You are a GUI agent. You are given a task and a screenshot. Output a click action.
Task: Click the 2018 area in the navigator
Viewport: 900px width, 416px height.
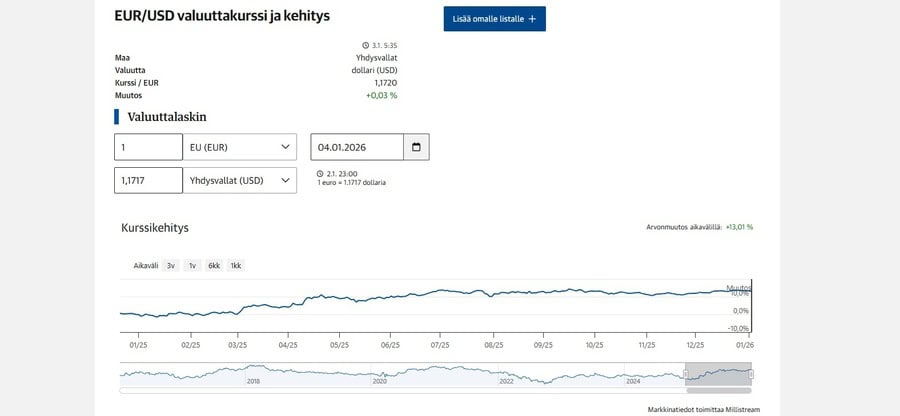[253, 375]
